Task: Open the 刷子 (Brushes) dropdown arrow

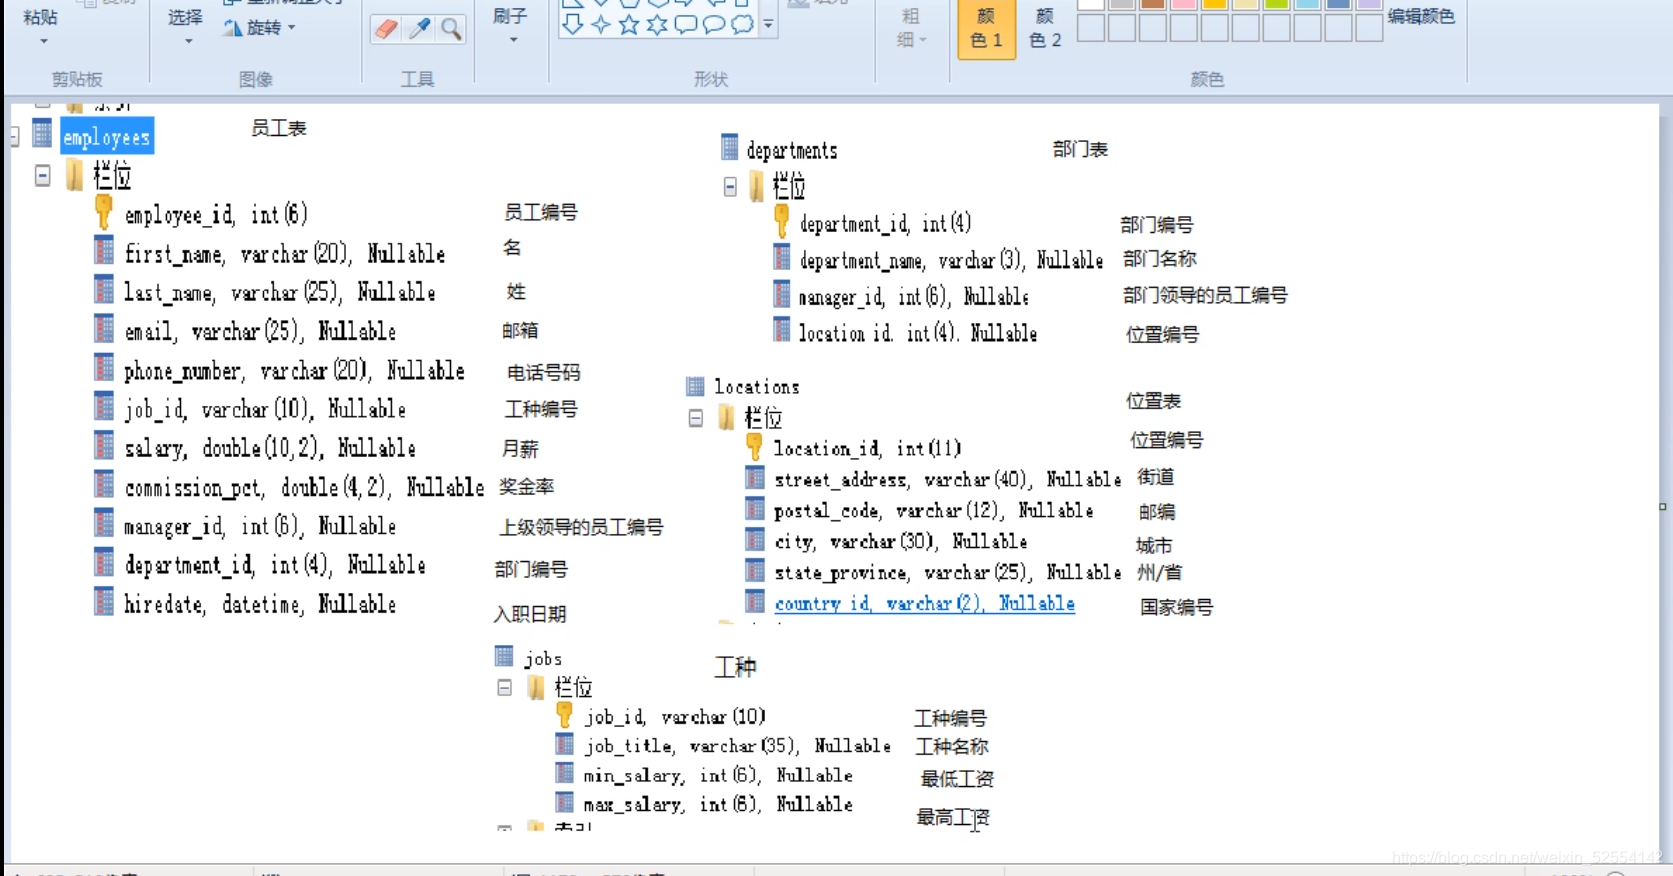Action: (513, 40)
